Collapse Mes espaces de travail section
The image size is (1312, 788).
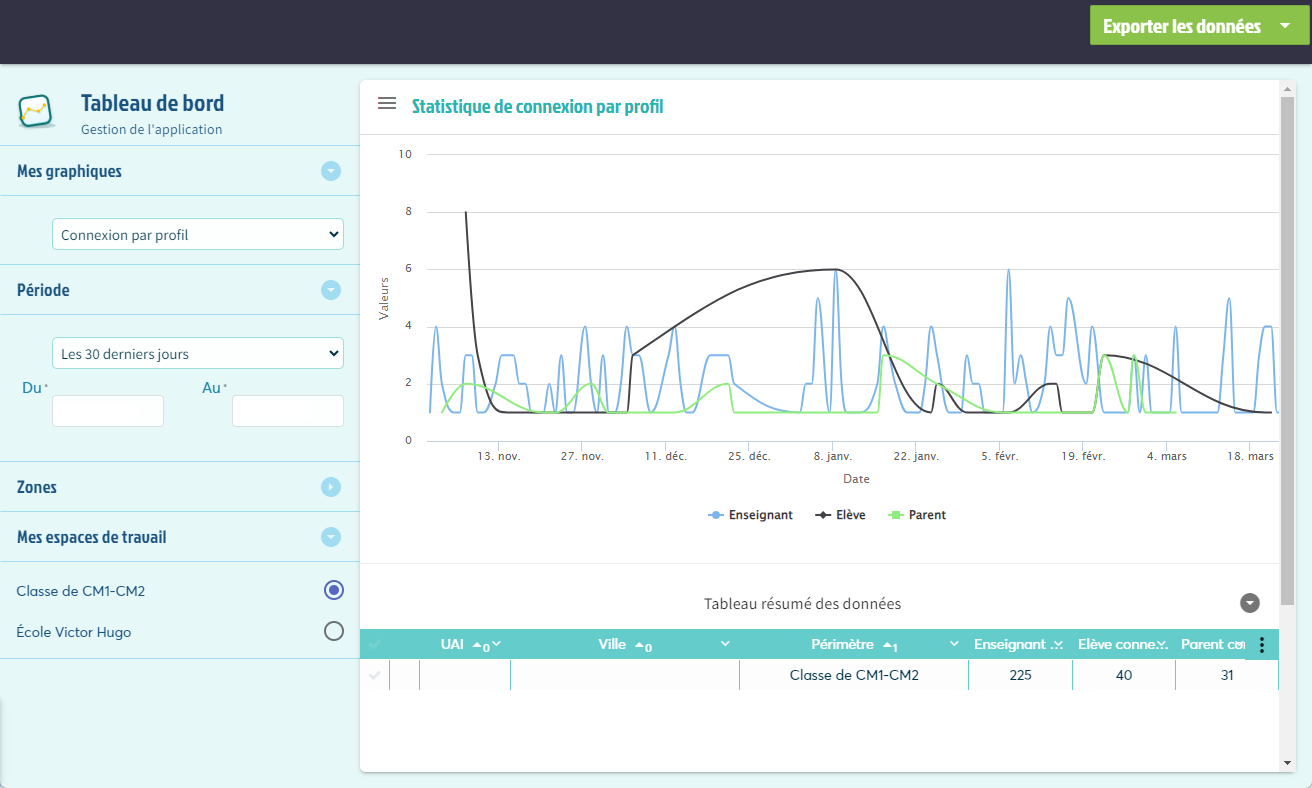331,537
